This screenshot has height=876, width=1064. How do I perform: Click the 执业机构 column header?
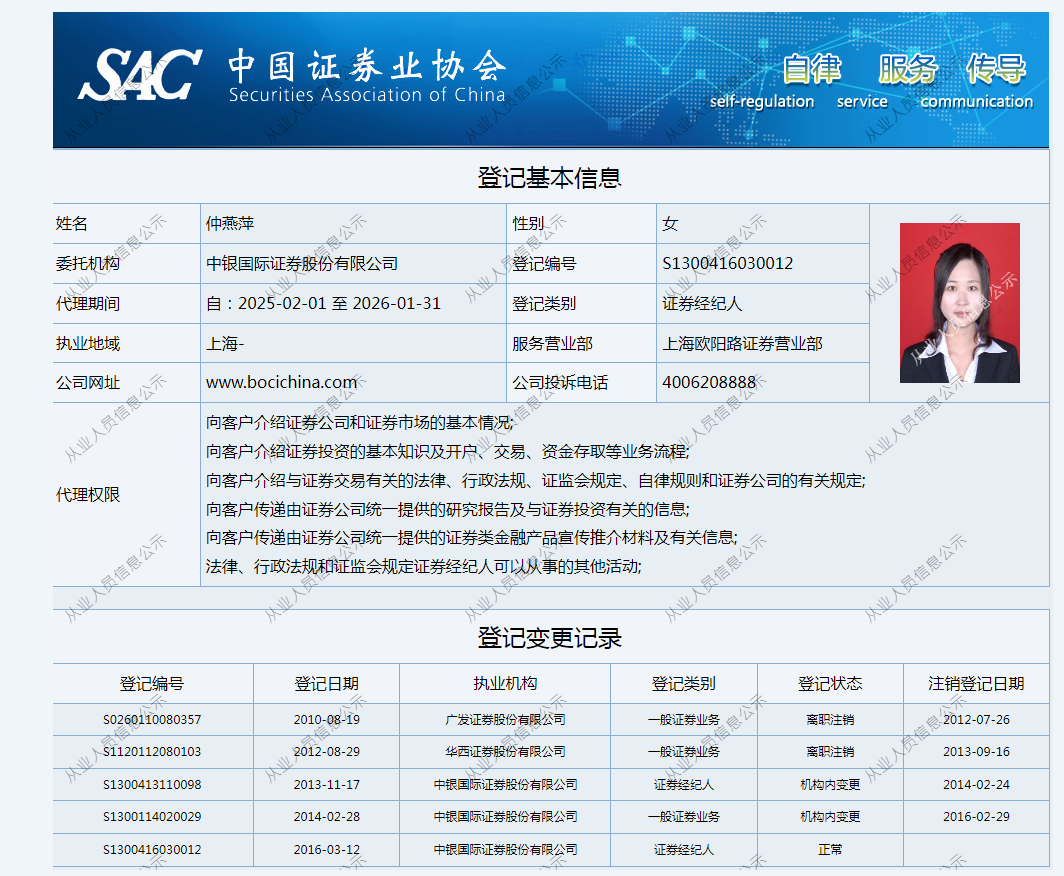tap(505, 683)
